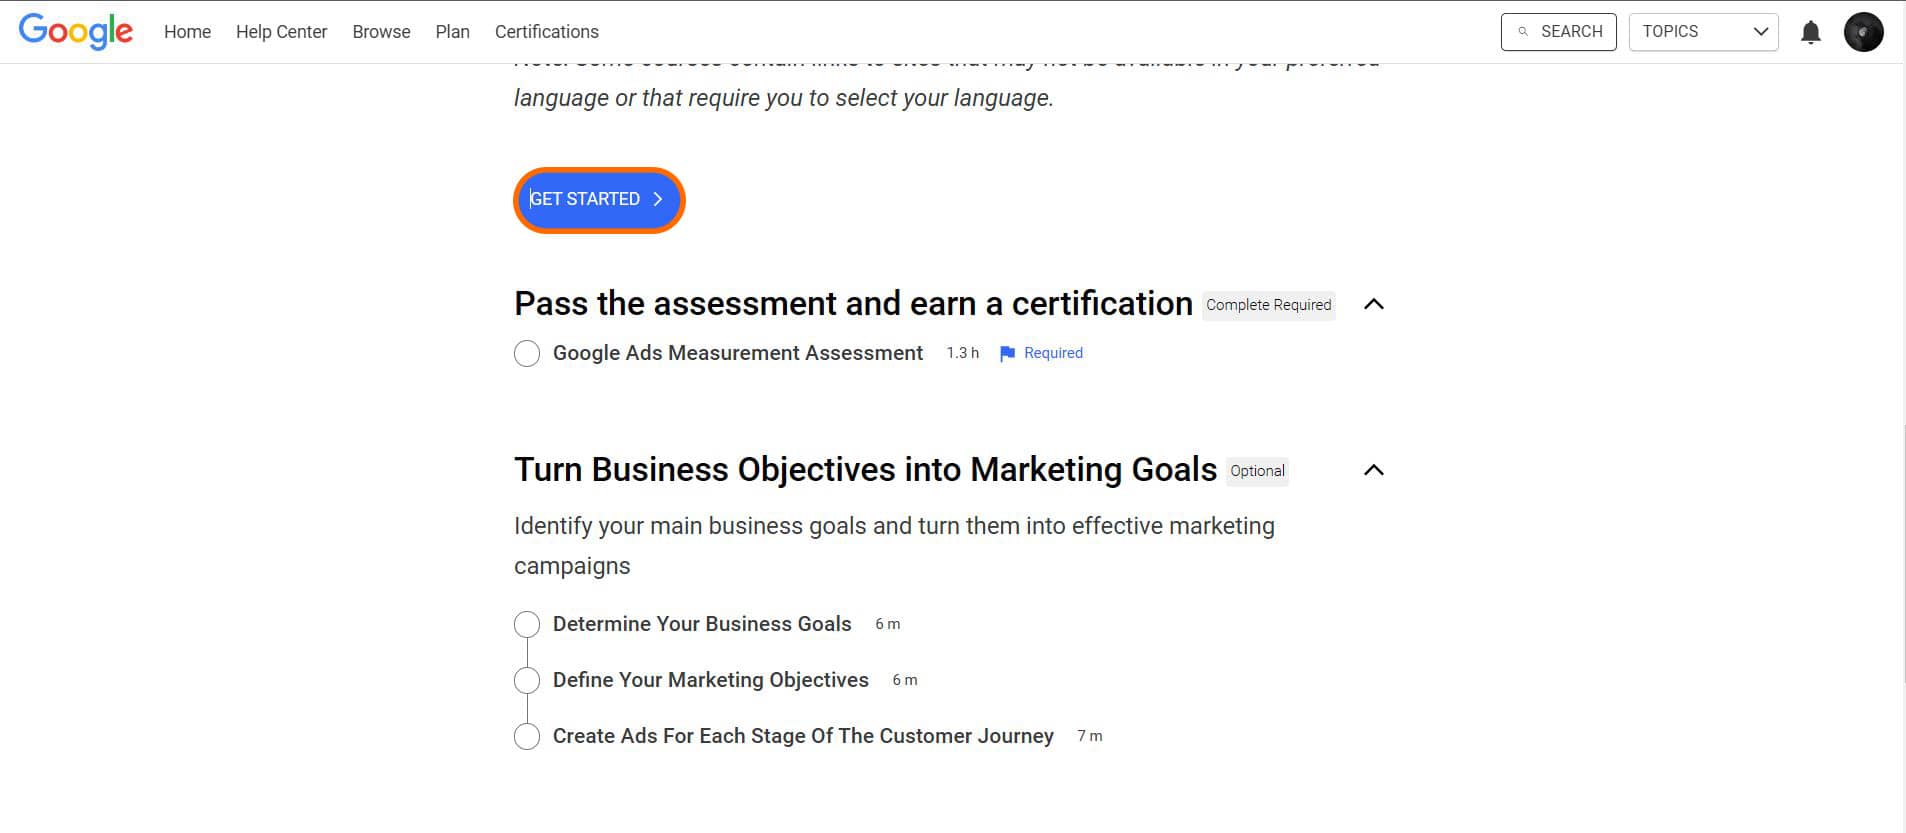1906x833 pixels.
Task: Click the blue Required flag icon
Action: click(x=1007, y=353)
